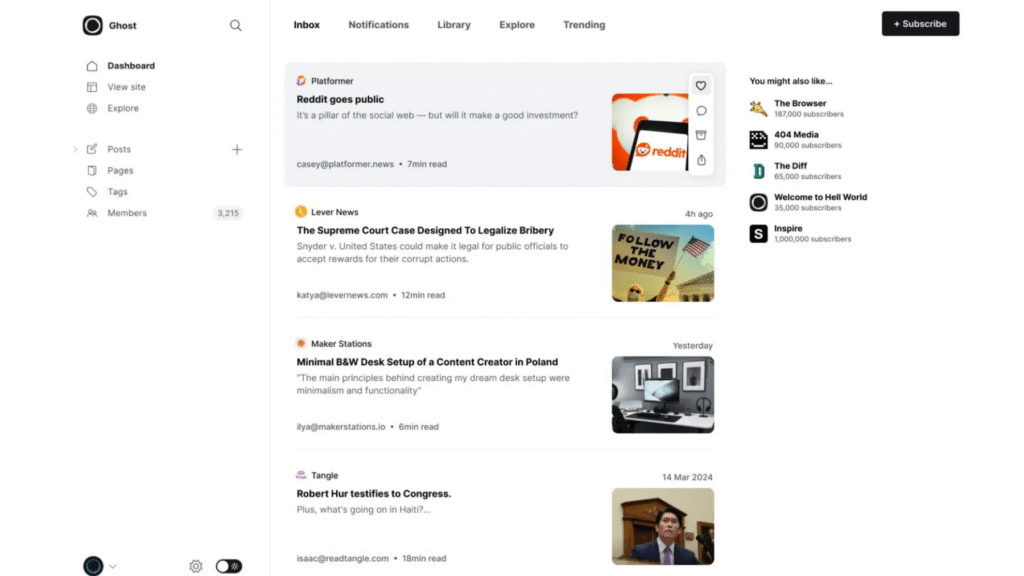Go to Dashboard in sidebar
The image size is (1024, 576).
pos(131,66)
